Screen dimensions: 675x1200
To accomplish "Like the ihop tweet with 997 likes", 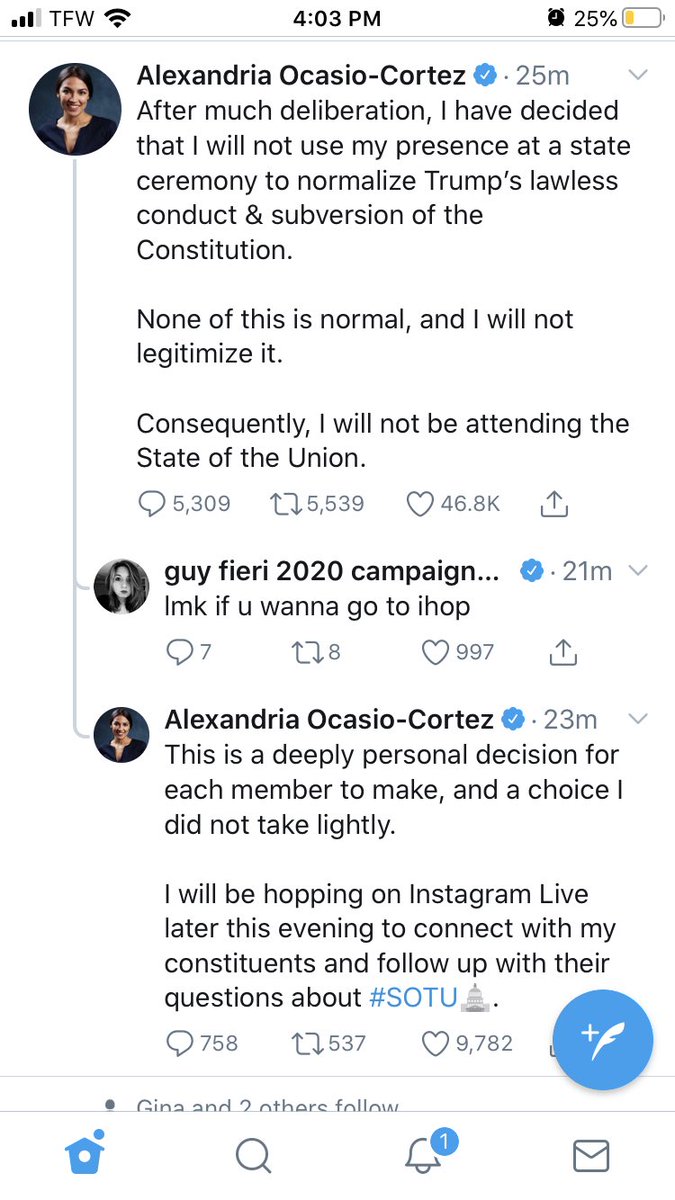I will point(435,652).
